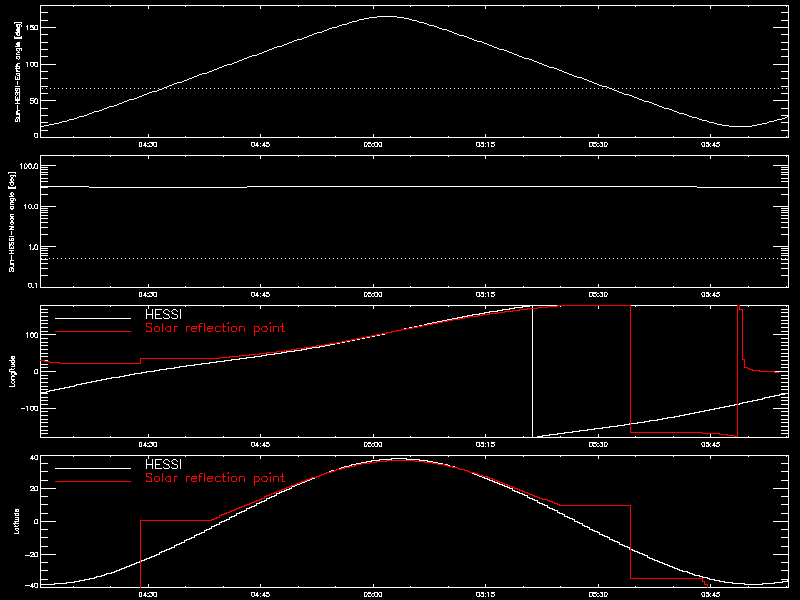This screenshot has width=800, height=600.
Task: Click the '-40' tick on Latitude axis
Action: (x=32, y=585)
